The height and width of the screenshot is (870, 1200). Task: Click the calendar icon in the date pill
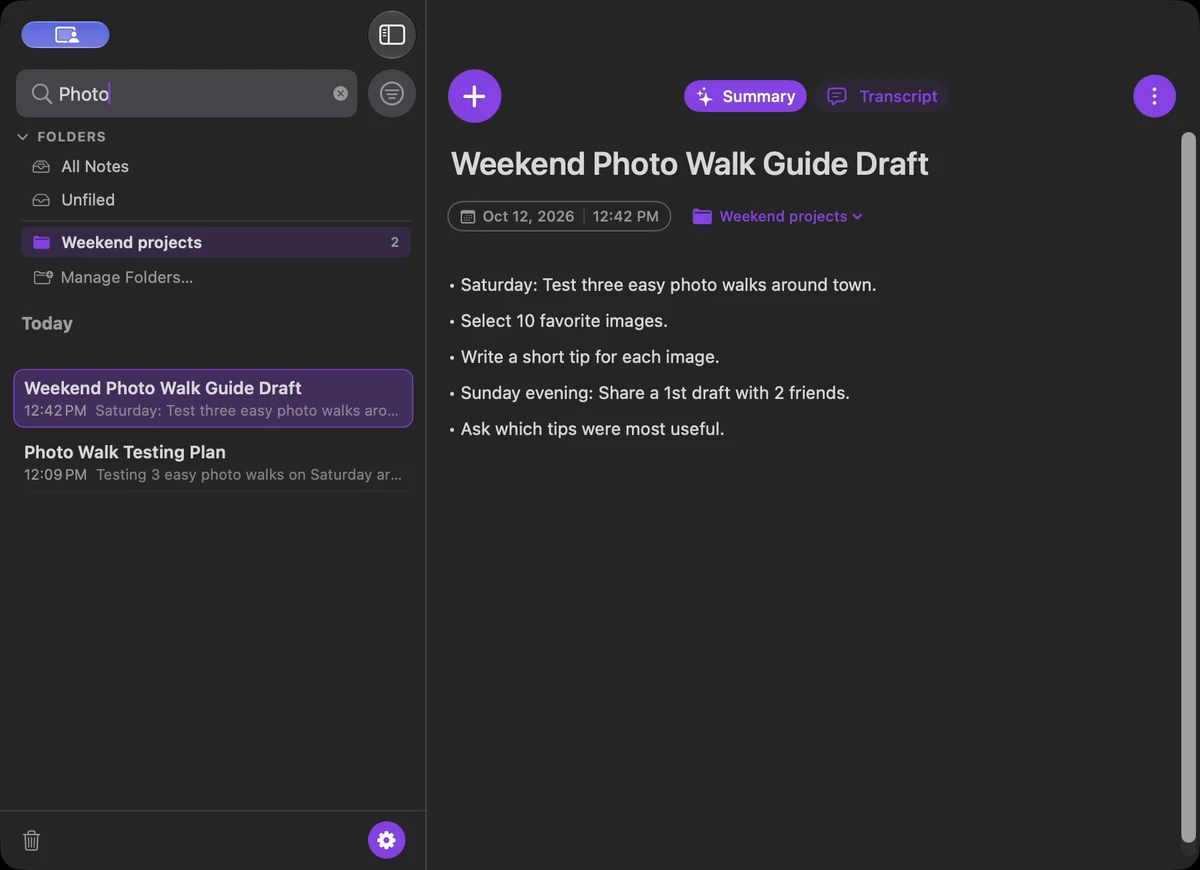point(467,216)
